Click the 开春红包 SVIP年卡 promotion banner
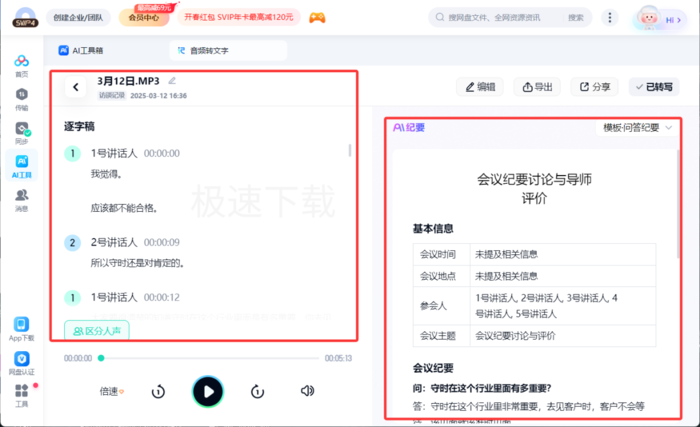The height and width of the screenshot is (427, 700). pos(239,17)
